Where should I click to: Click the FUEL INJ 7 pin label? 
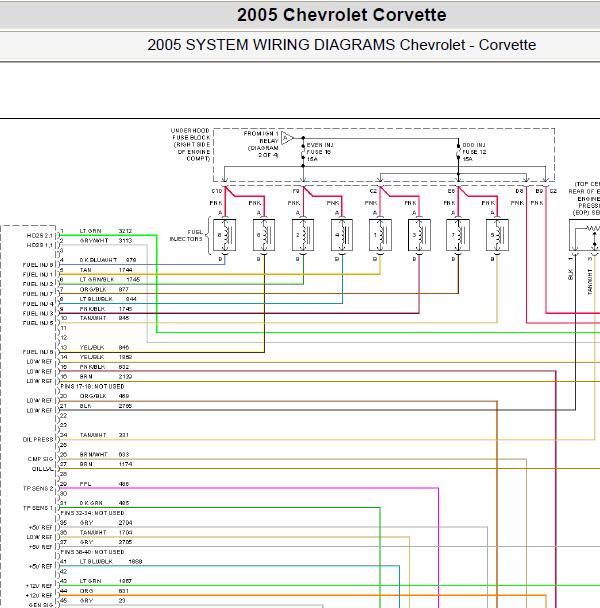[38, 294]
